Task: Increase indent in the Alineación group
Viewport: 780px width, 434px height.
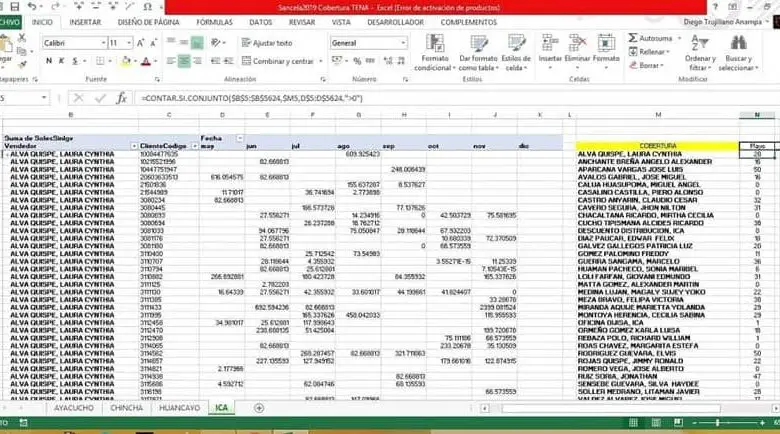Action: point(228,61)
